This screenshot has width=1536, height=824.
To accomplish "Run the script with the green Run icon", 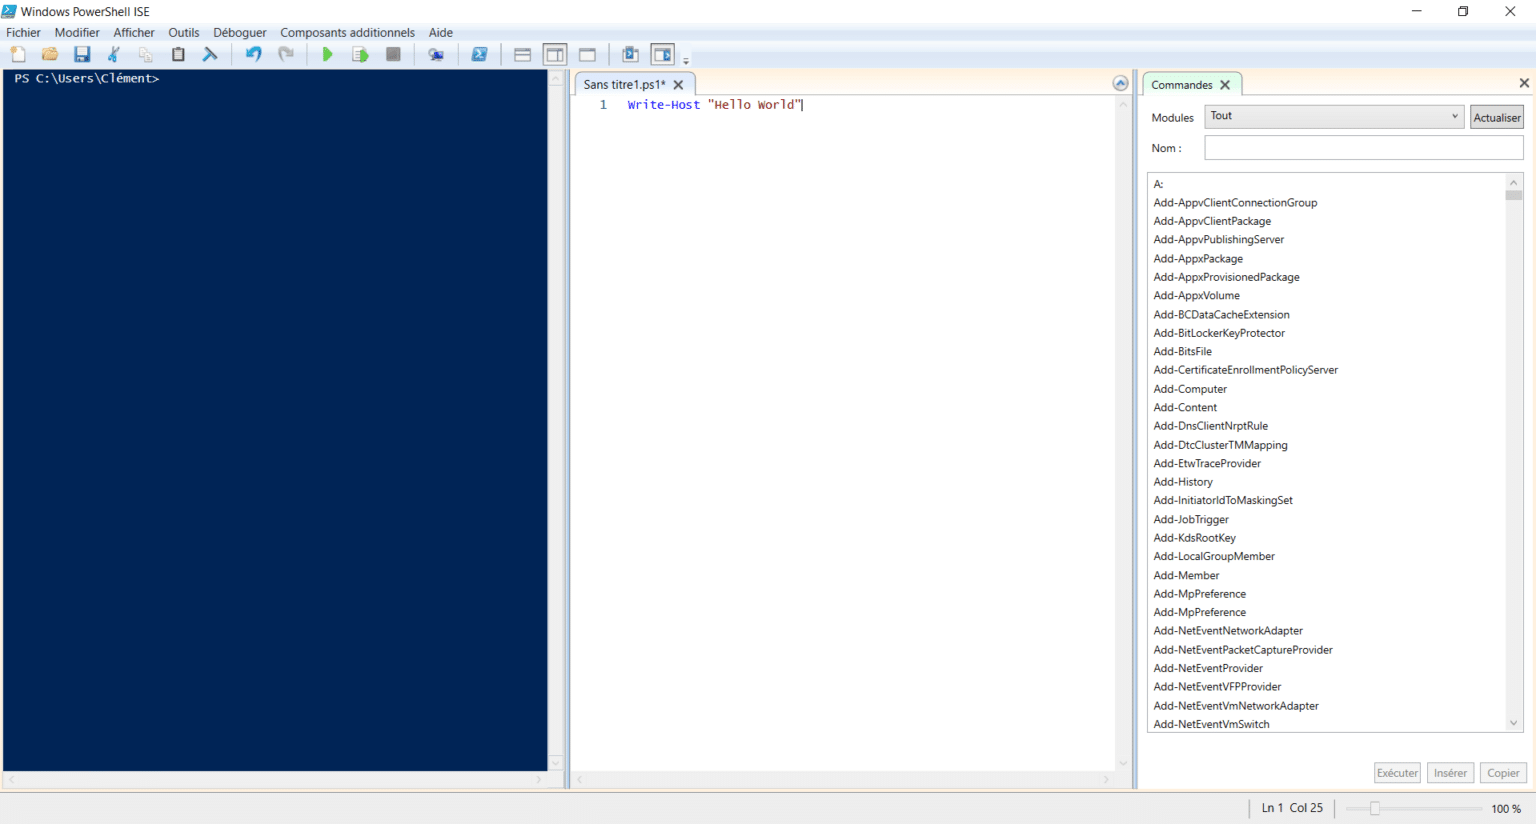I will 327,54.
